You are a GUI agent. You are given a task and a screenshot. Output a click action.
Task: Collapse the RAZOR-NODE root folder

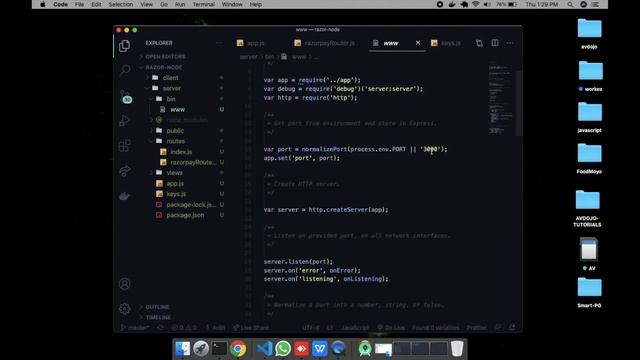point(164,67)
